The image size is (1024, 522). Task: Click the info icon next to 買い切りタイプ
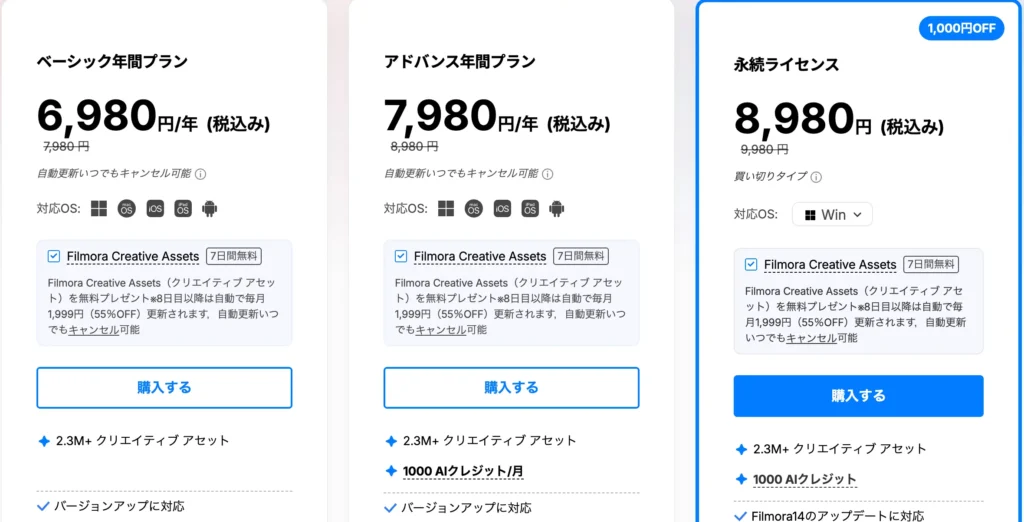(x=816, y=178)
